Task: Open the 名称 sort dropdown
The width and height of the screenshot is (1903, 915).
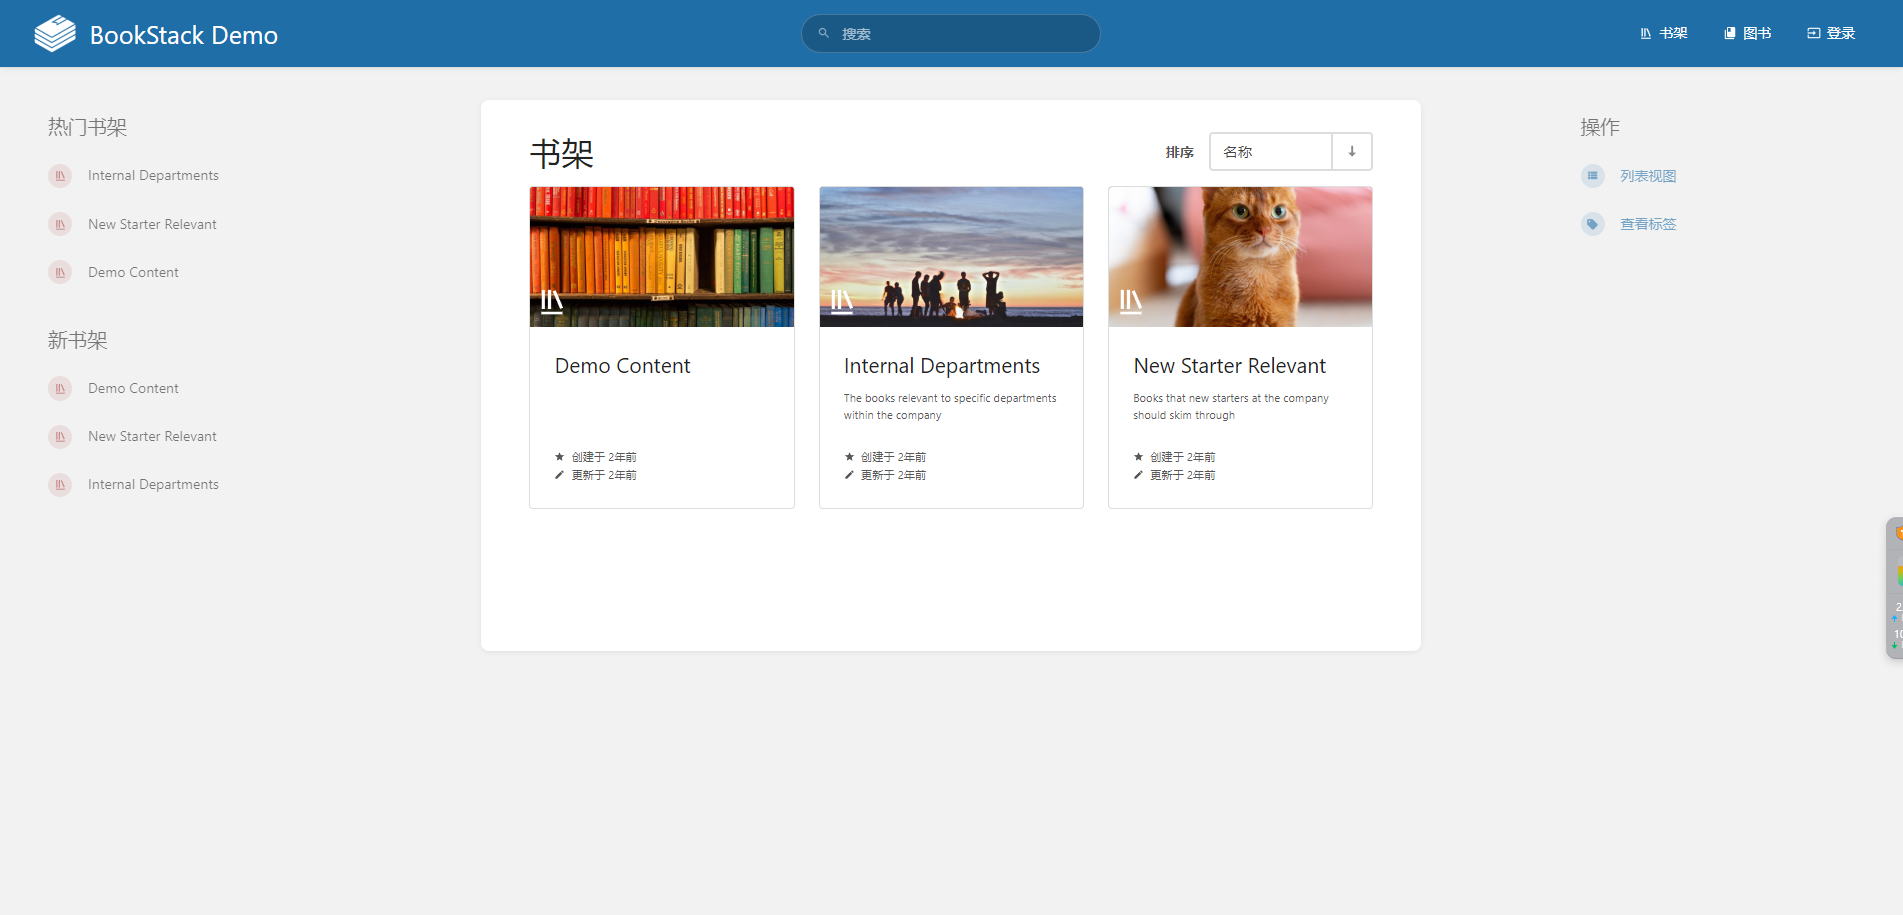Action: point(1270,151)
